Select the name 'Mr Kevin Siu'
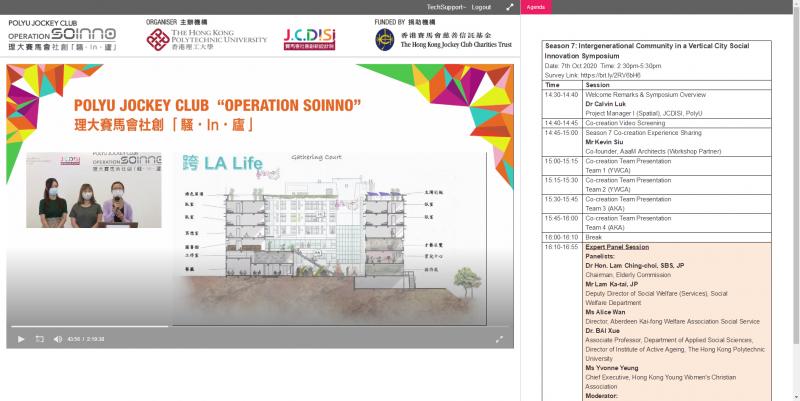 coord(604,142)
